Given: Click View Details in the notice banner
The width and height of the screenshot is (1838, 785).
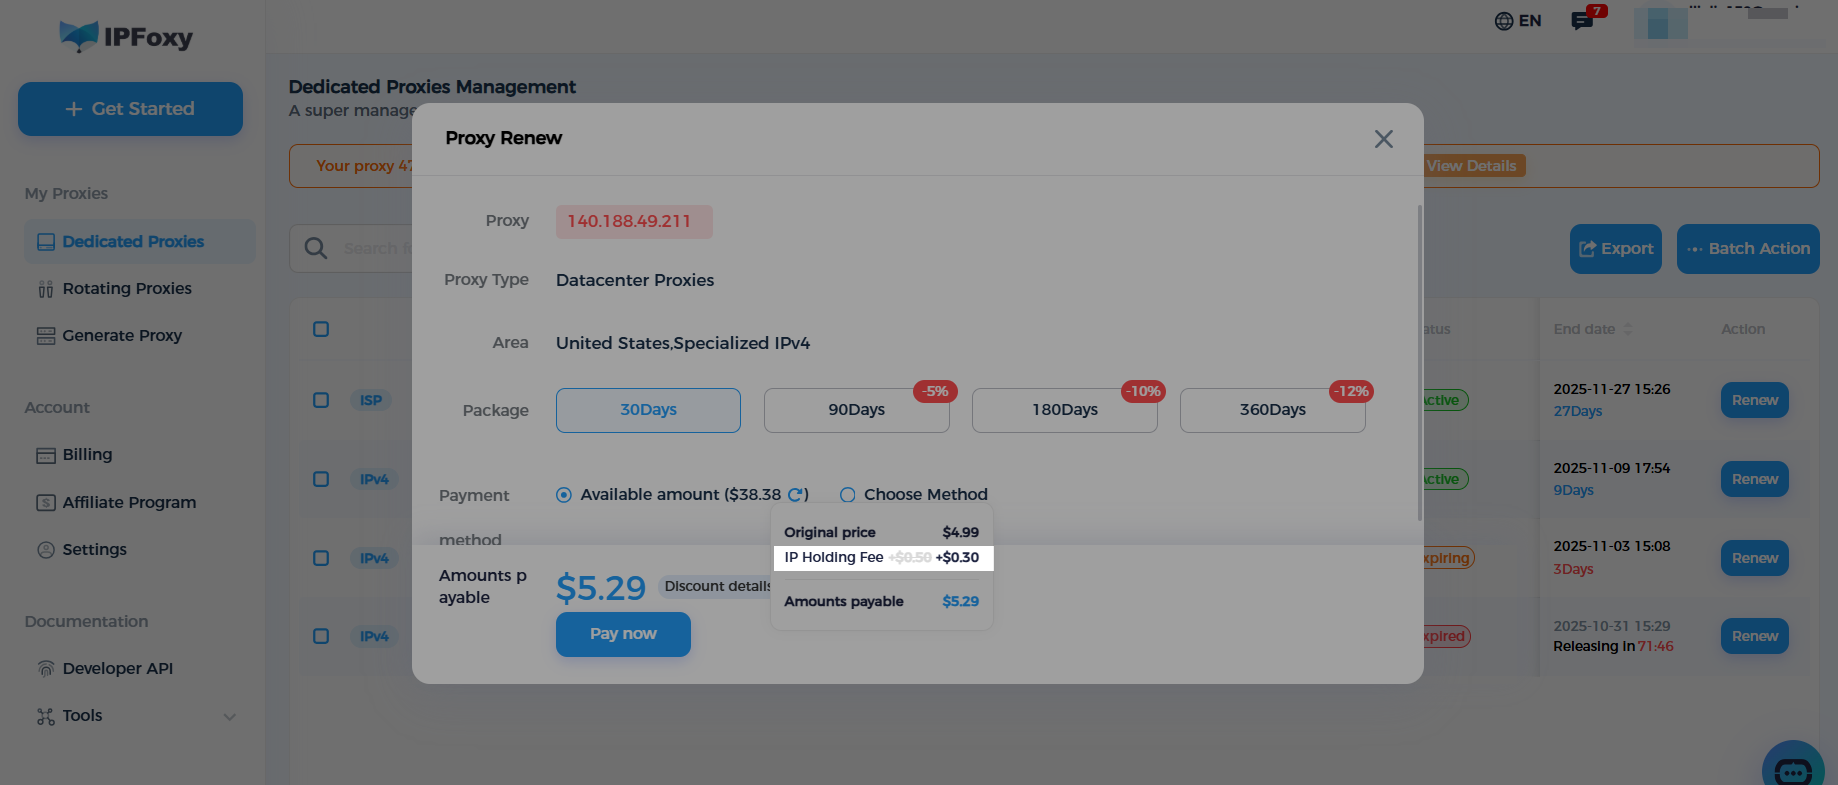Looking at the screenshot, I should pos(1471,166).
